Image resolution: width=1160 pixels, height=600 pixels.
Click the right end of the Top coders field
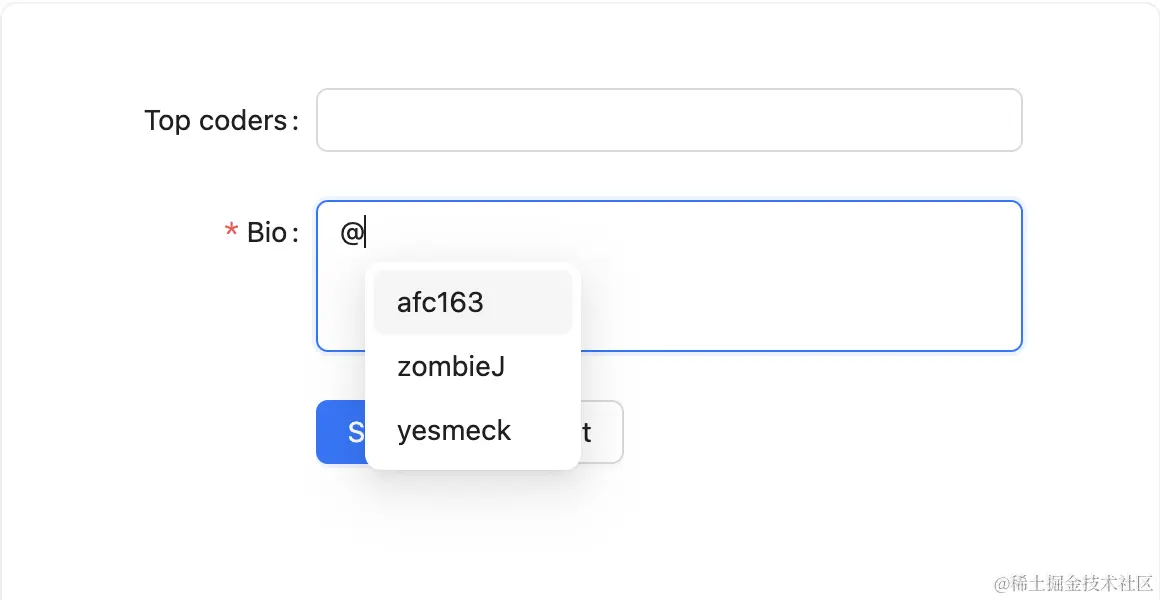[x=990, y=120]
